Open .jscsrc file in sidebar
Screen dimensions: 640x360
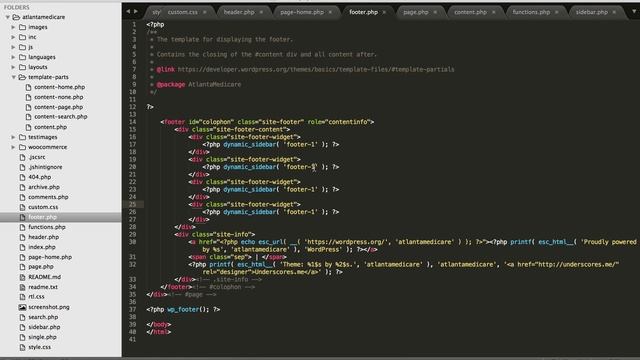pos(37,157)
